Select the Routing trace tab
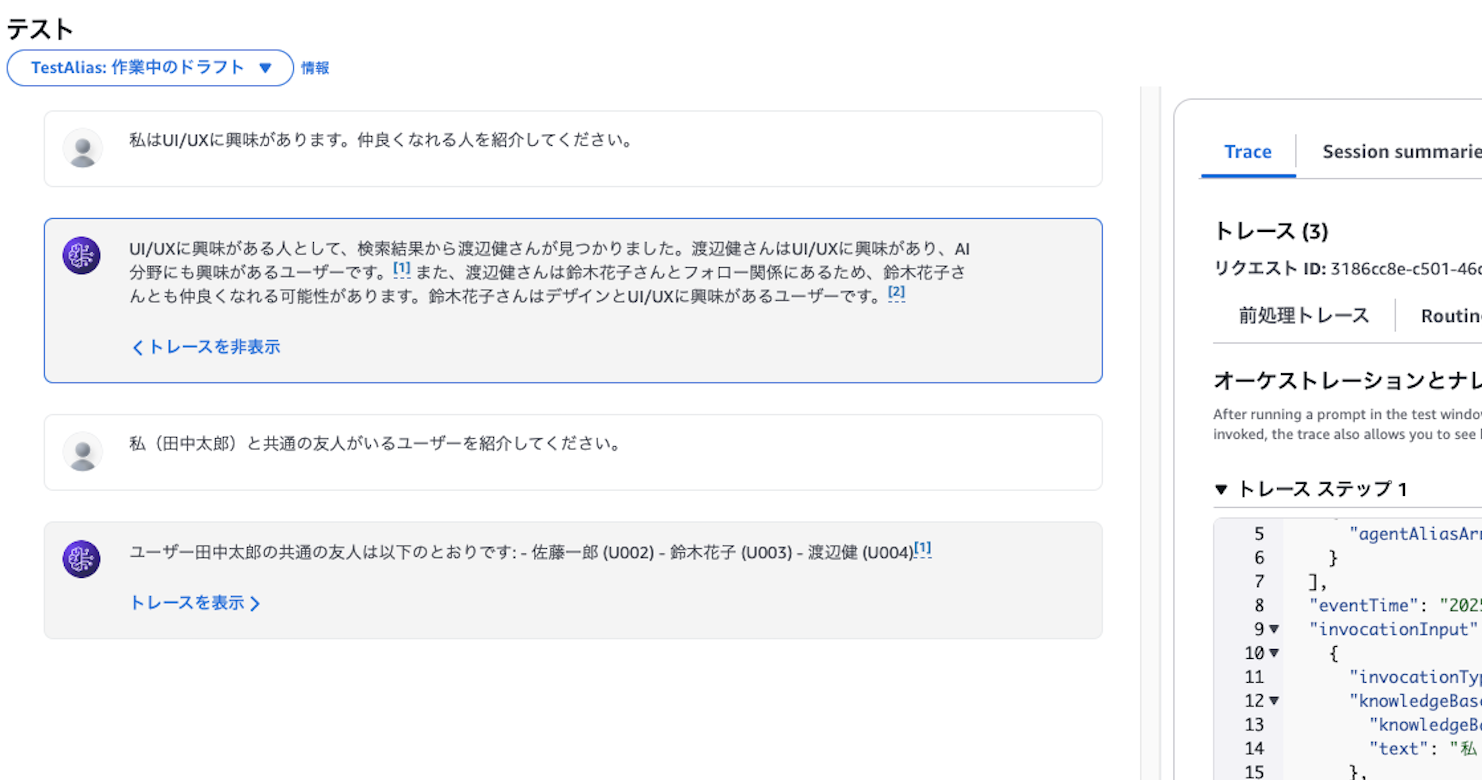The image size is (1482, 780). click(1450, 316)
